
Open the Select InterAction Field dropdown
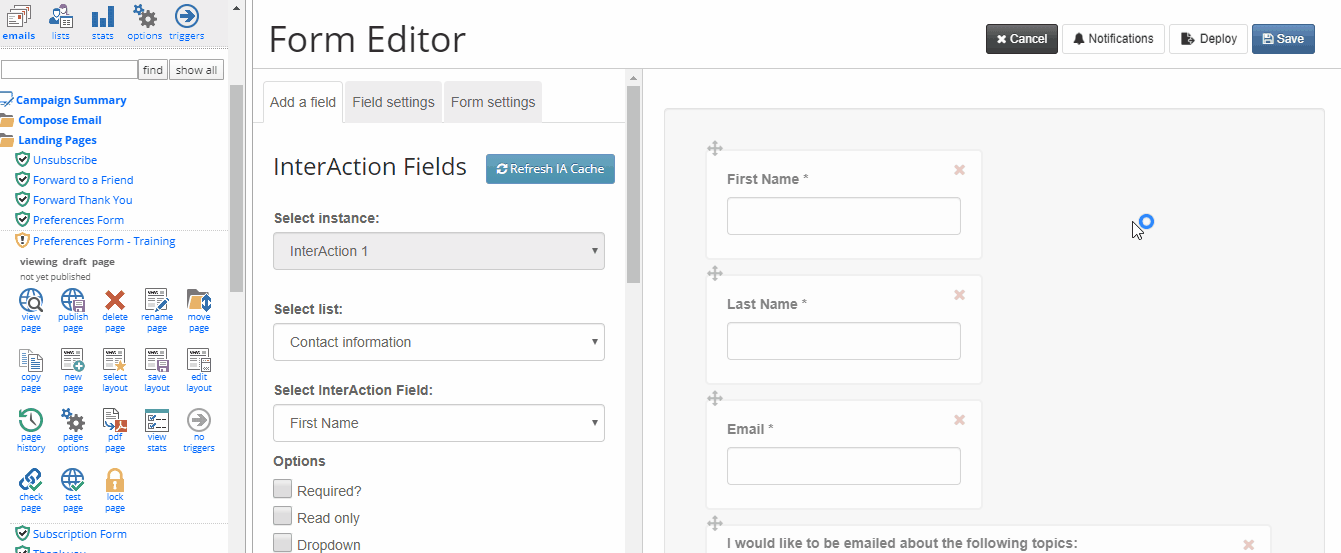pos(439,423)
